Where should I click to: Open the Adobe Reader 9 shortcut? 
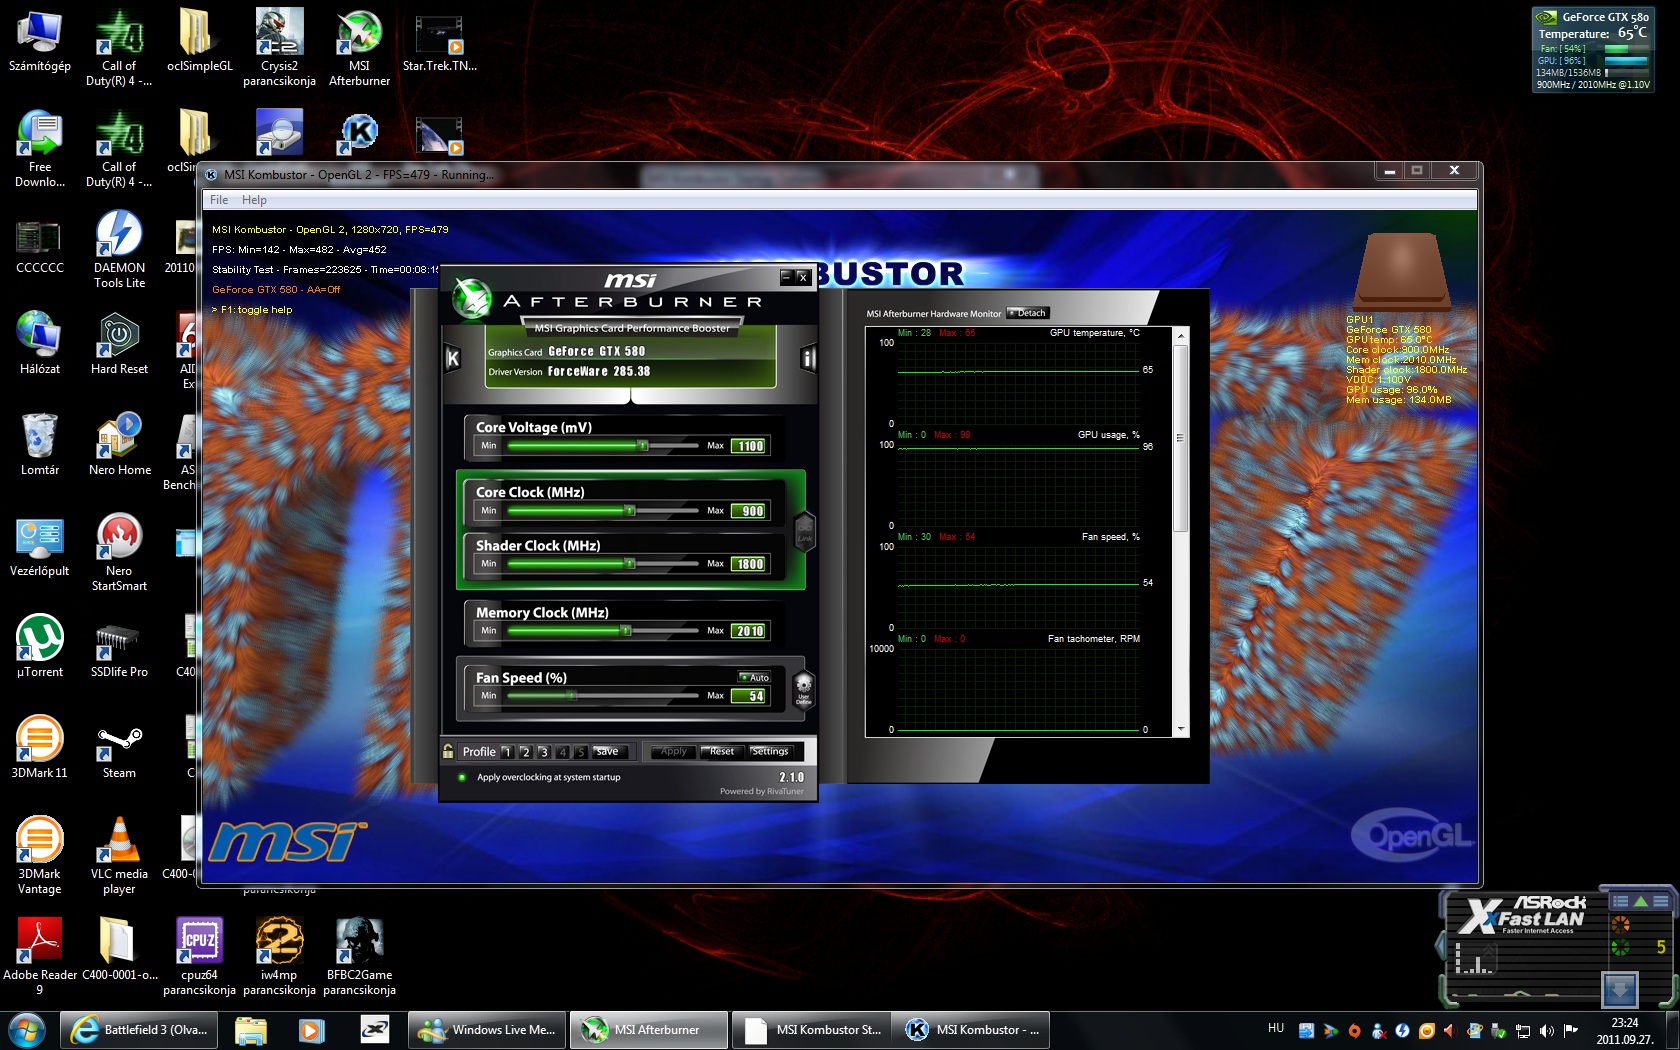pyautogui.click(x=40, y=957)
